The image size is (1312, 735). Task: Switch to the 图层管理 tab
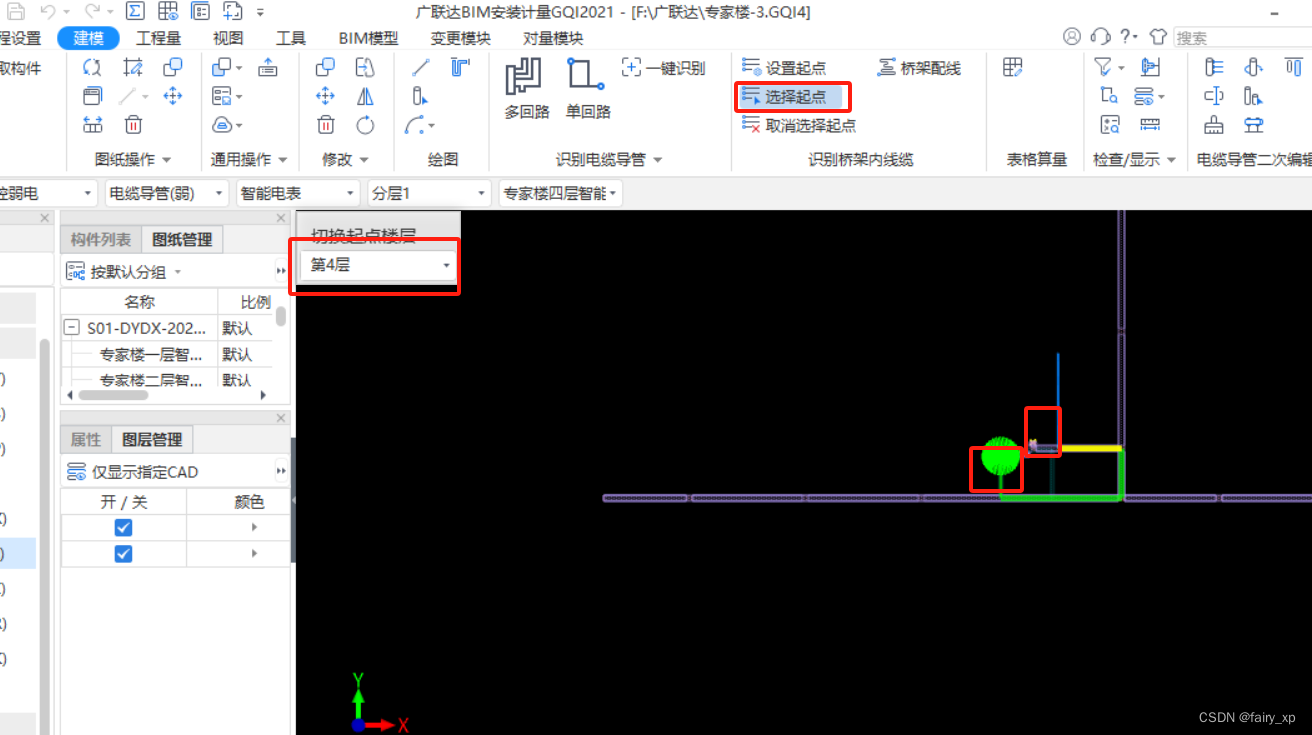pos(152,439)
